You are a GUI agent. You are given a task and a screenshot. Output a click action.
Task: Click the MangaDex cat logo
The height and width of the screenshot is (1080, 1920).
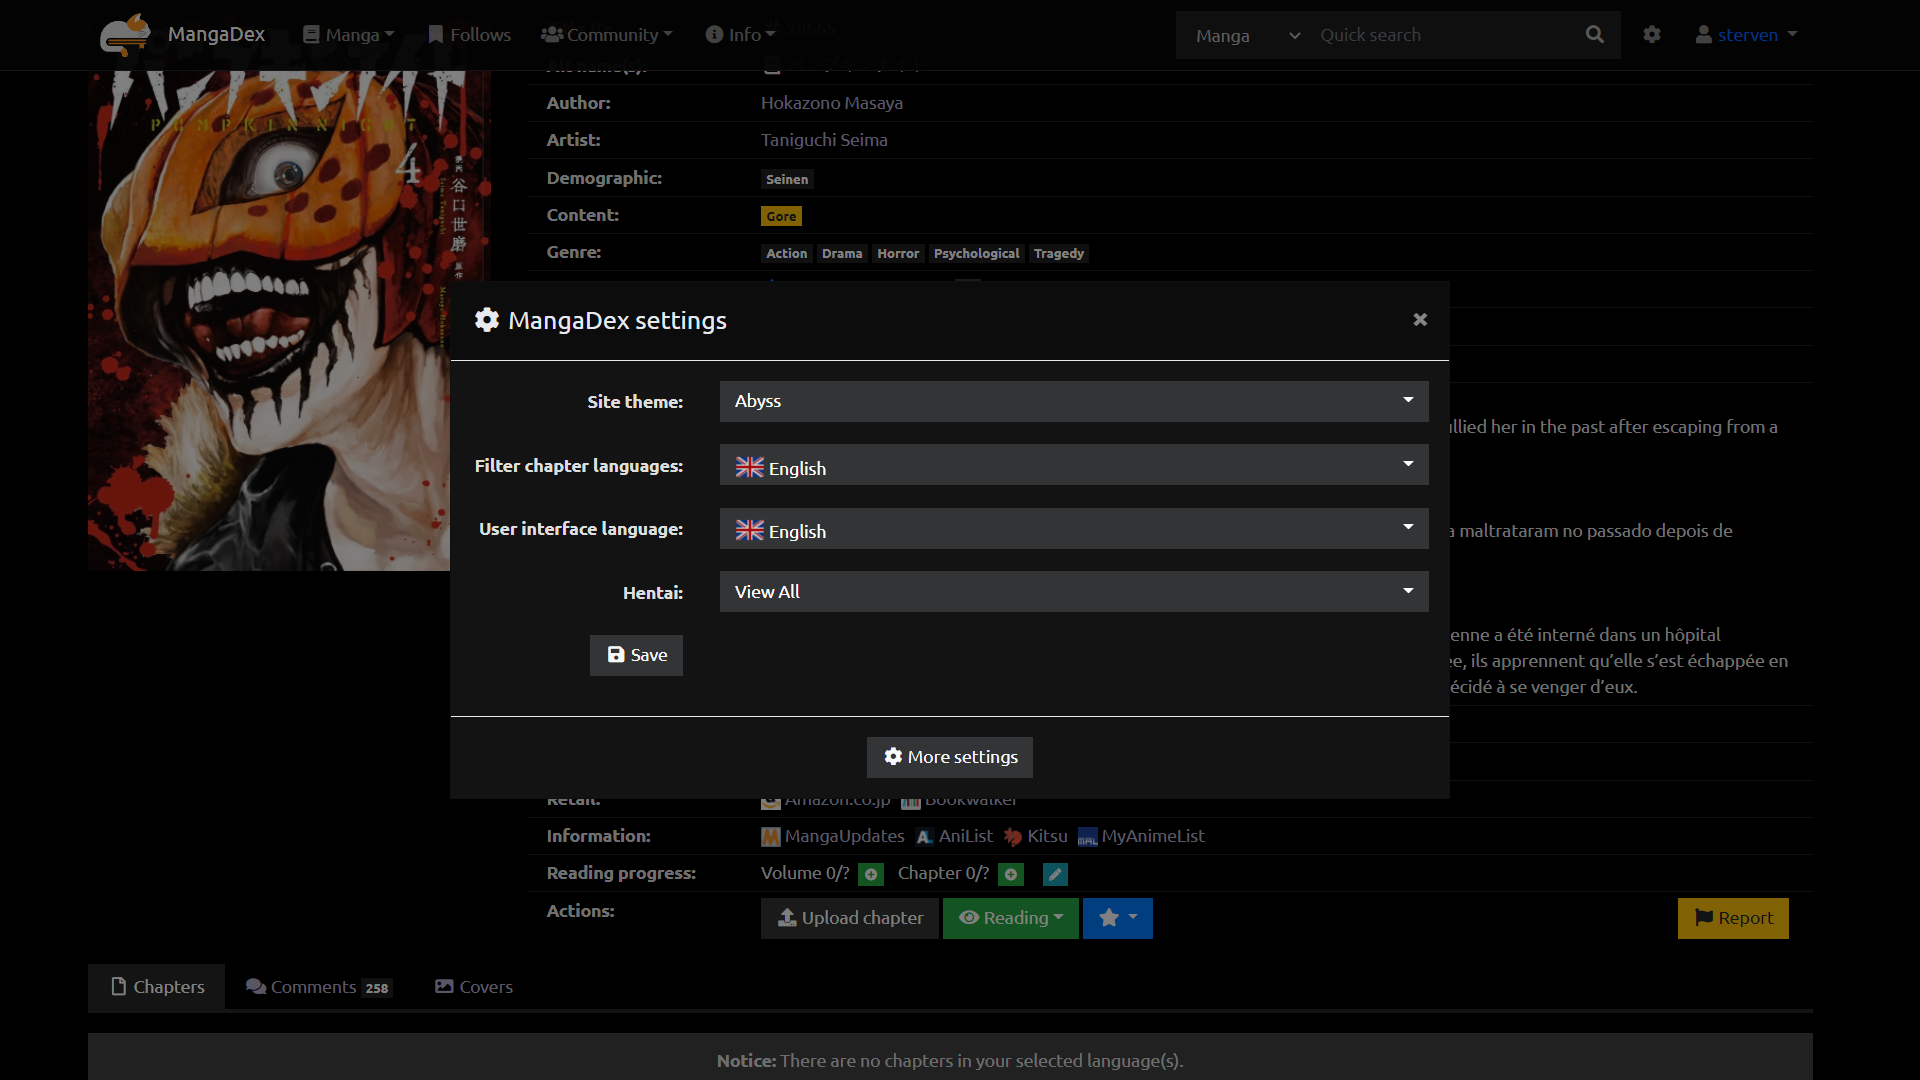pyautogui.click(x=124, y=35)
